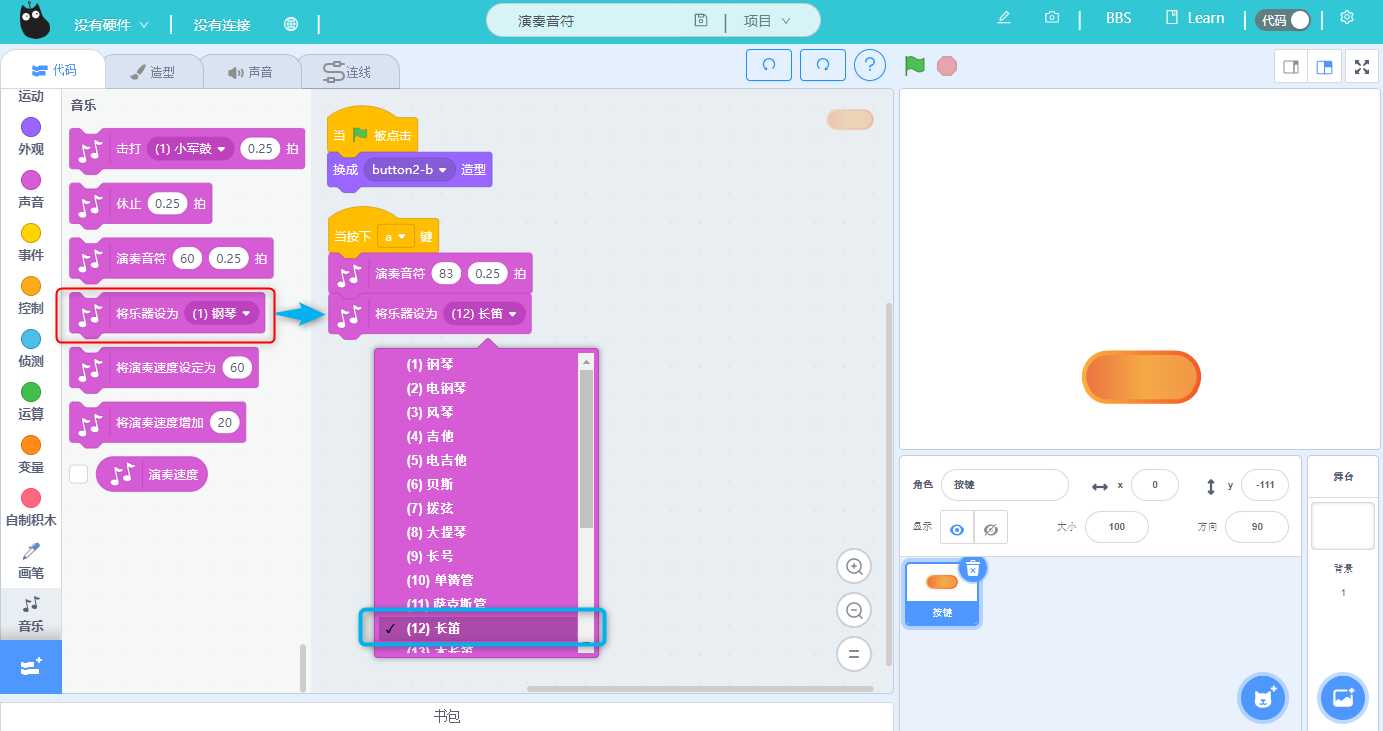Open the (1) 小军鼓 drum dropdown

189,148
